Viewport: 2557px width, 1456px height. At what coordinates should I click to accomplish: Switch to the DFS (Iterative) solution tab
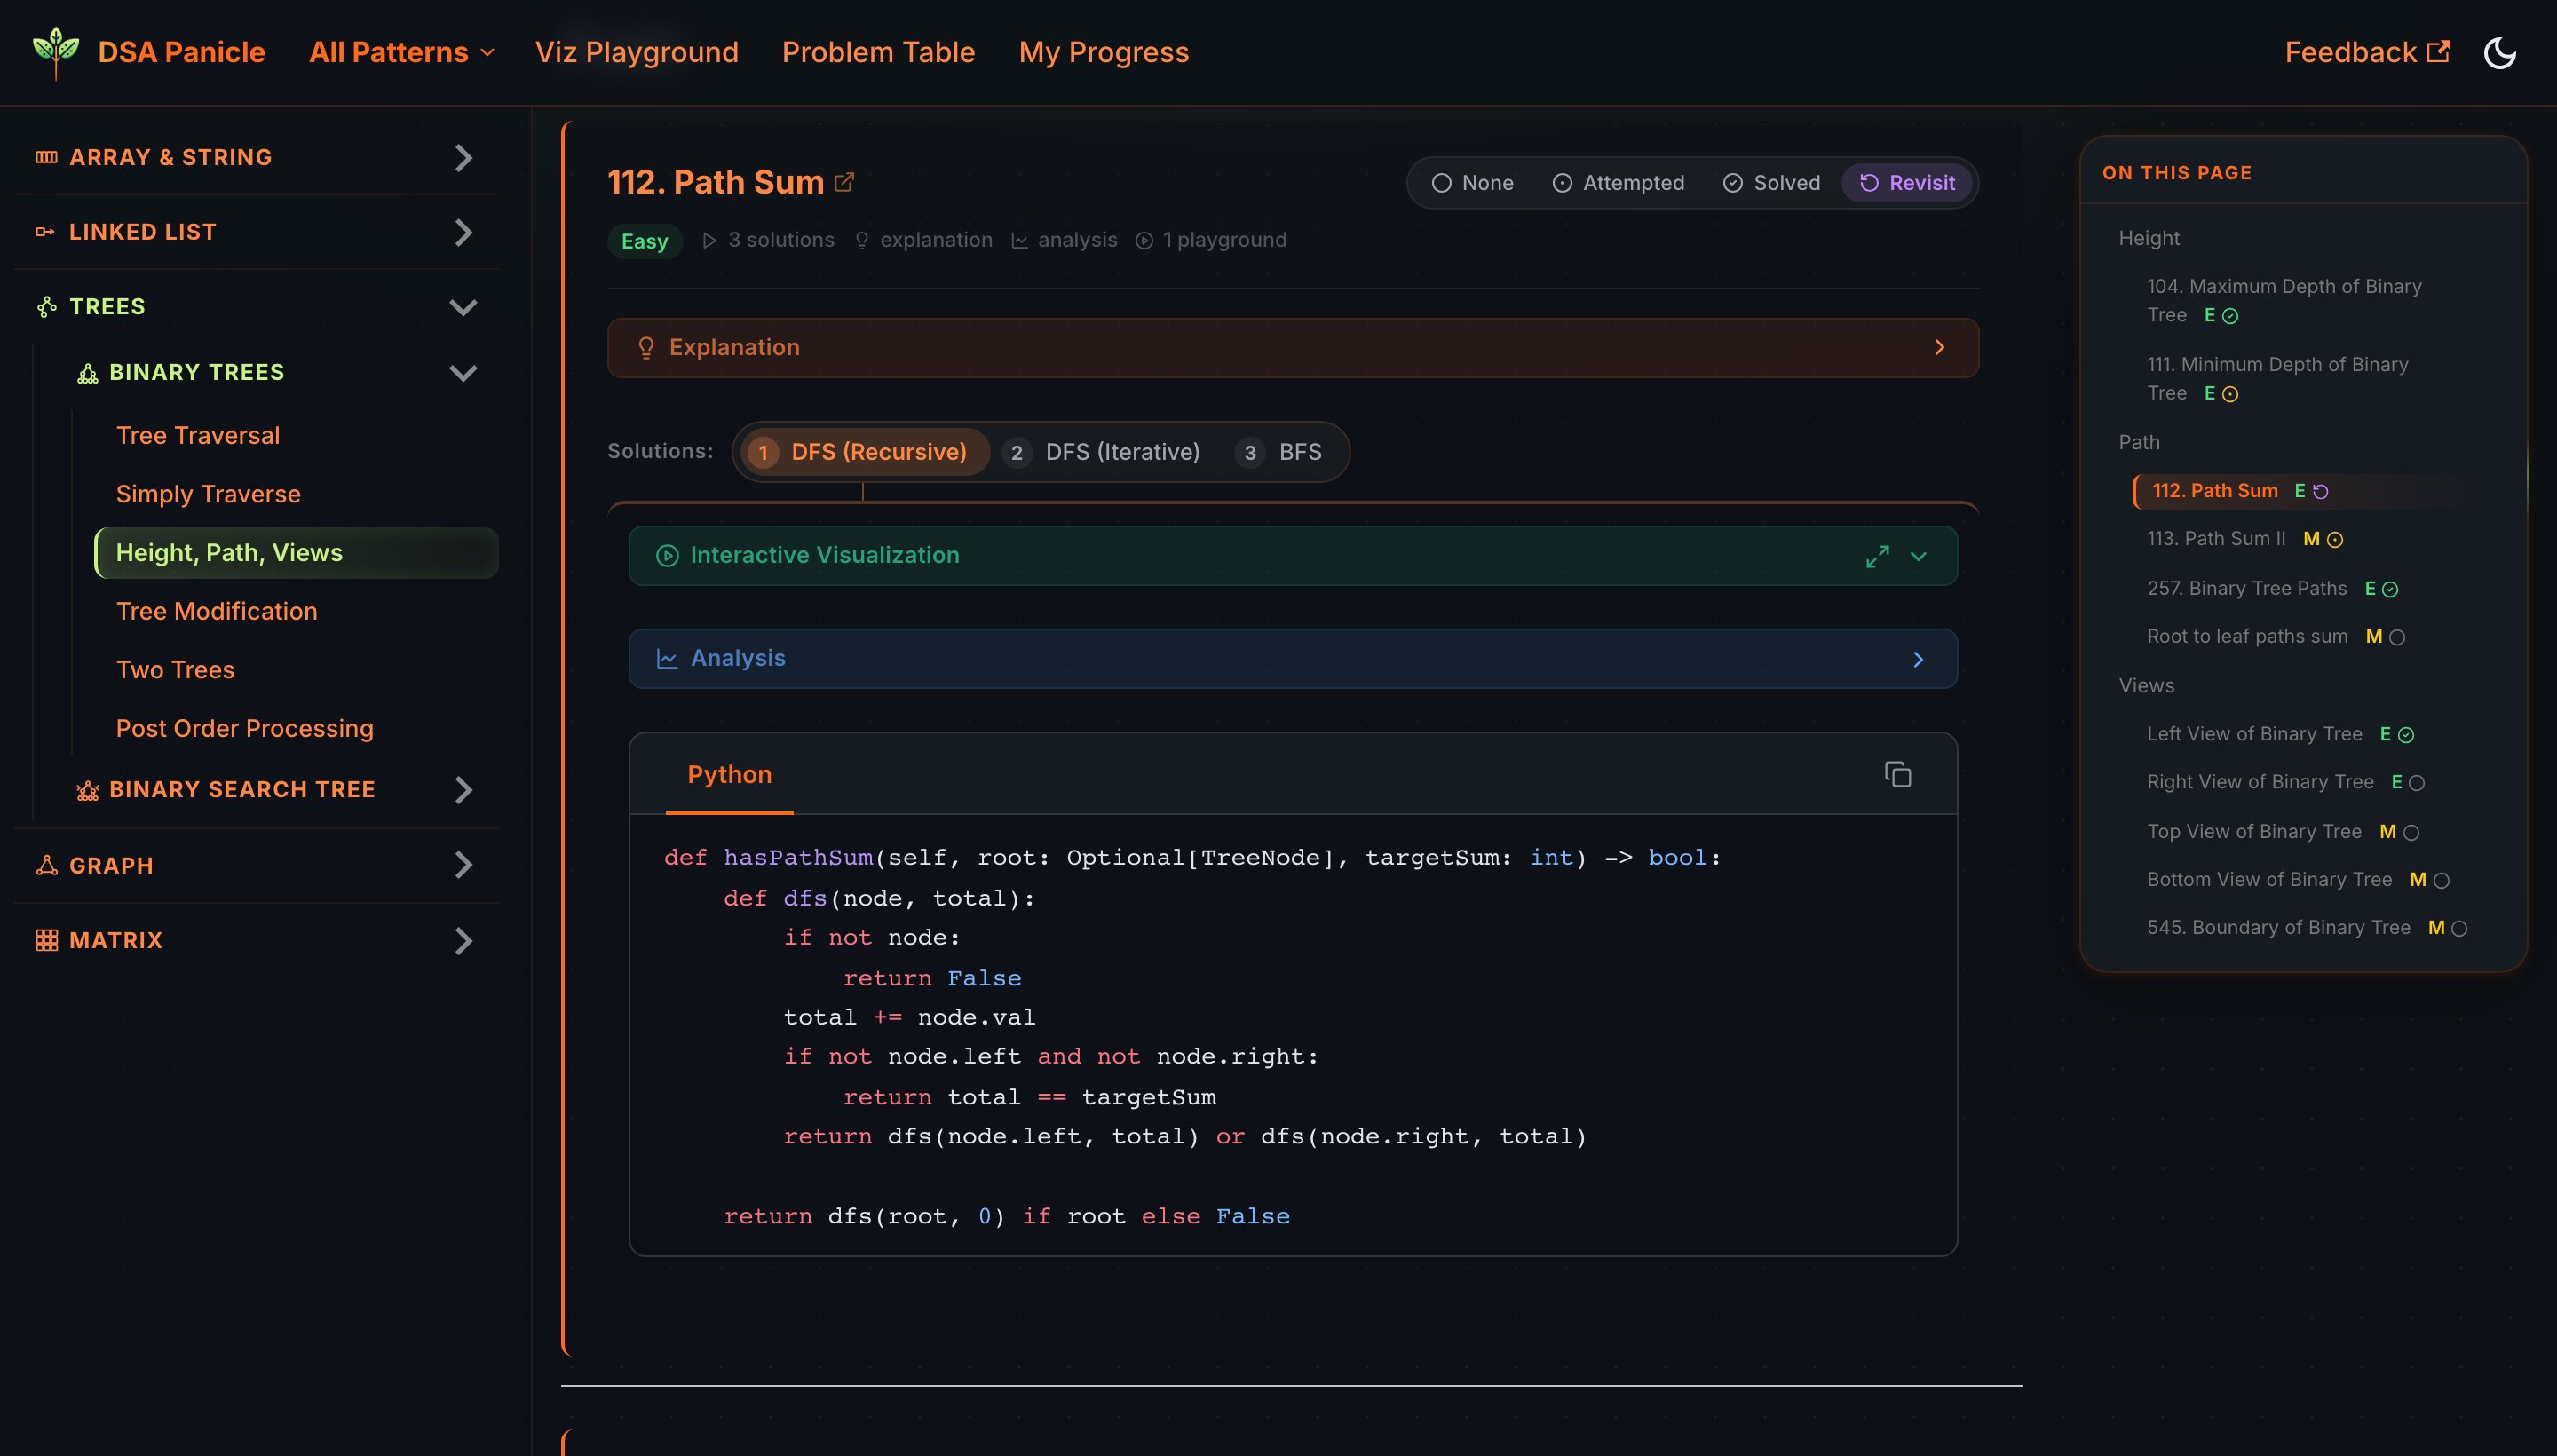1100,452
